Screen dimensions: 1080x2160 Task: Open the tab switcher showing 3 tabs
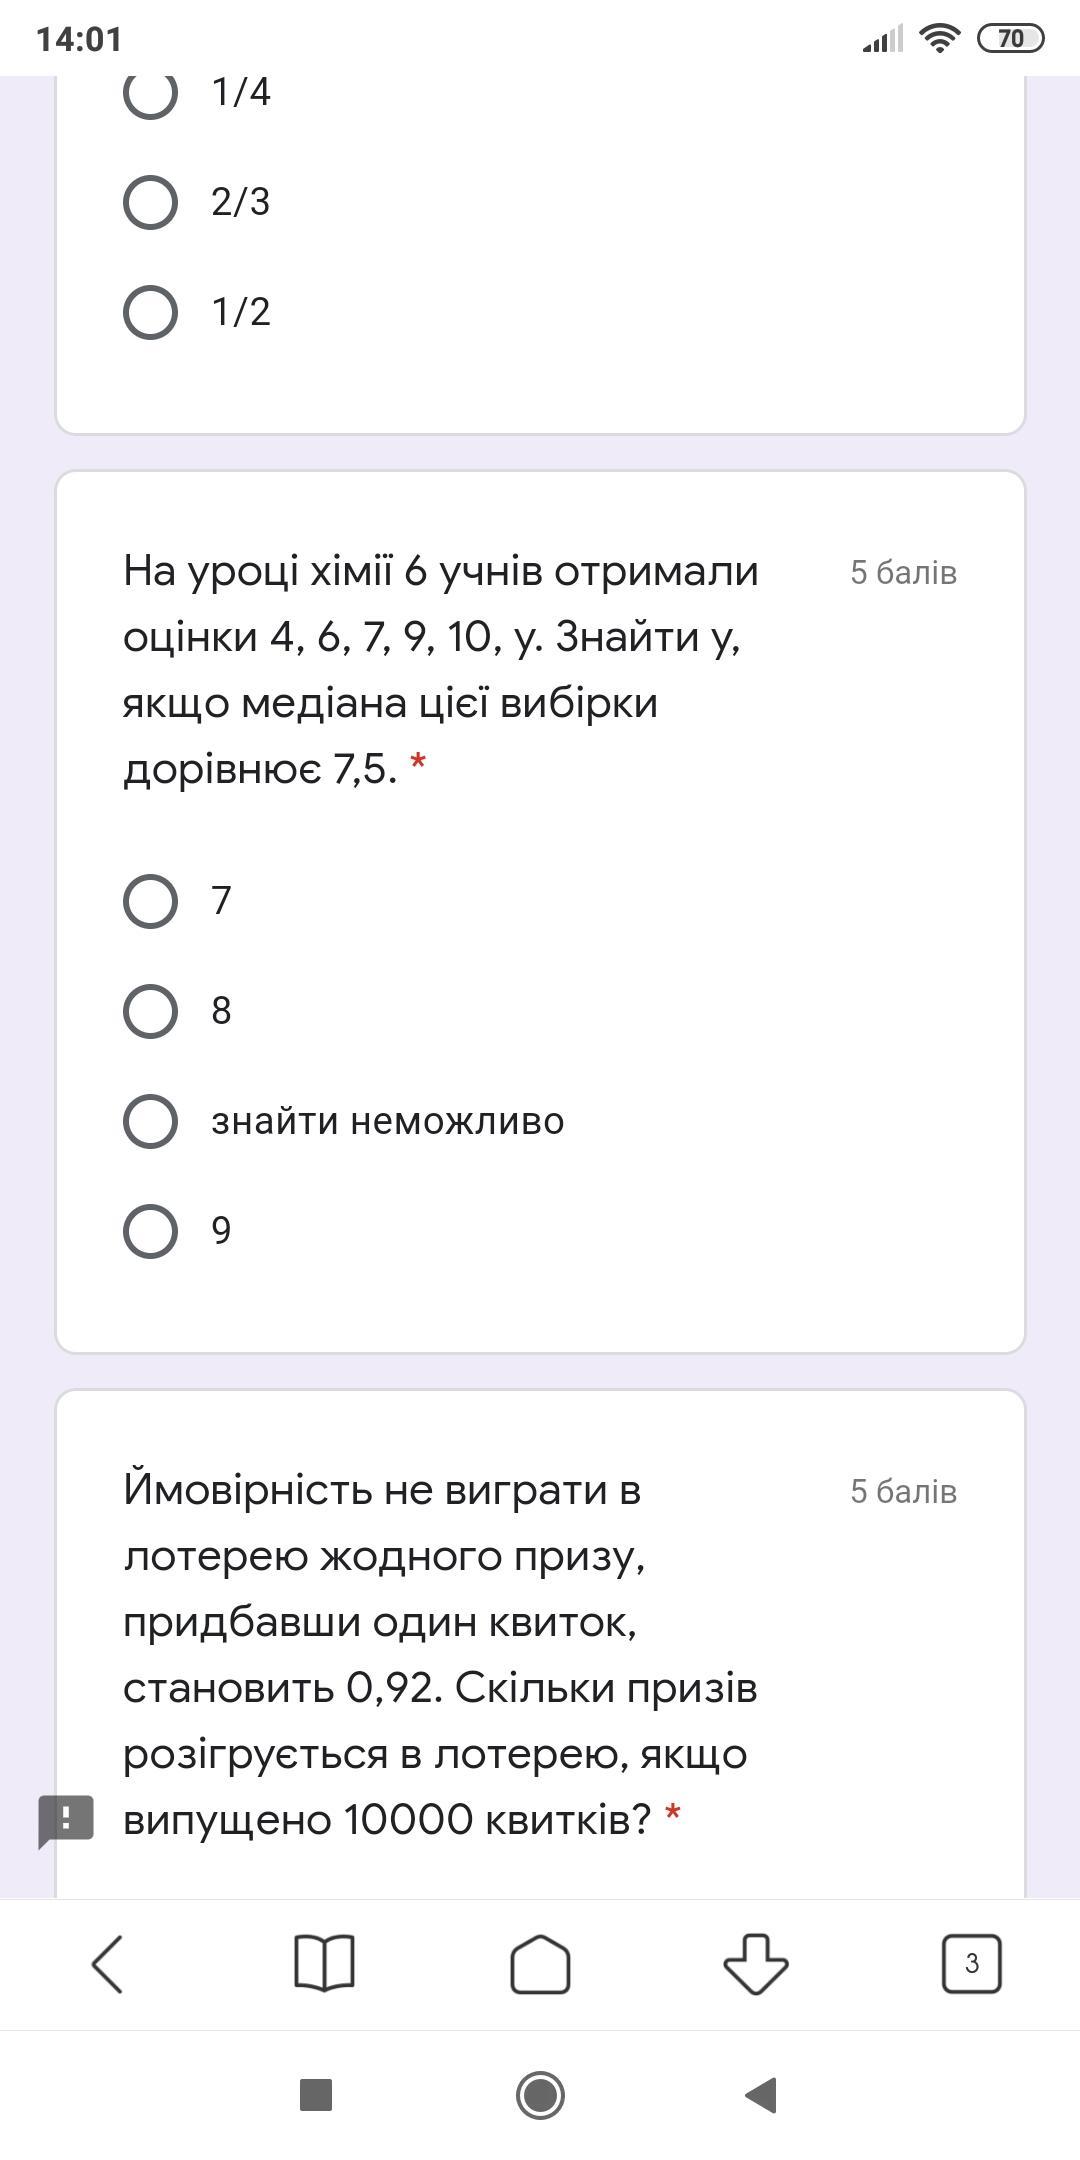tap(971, 1964)
